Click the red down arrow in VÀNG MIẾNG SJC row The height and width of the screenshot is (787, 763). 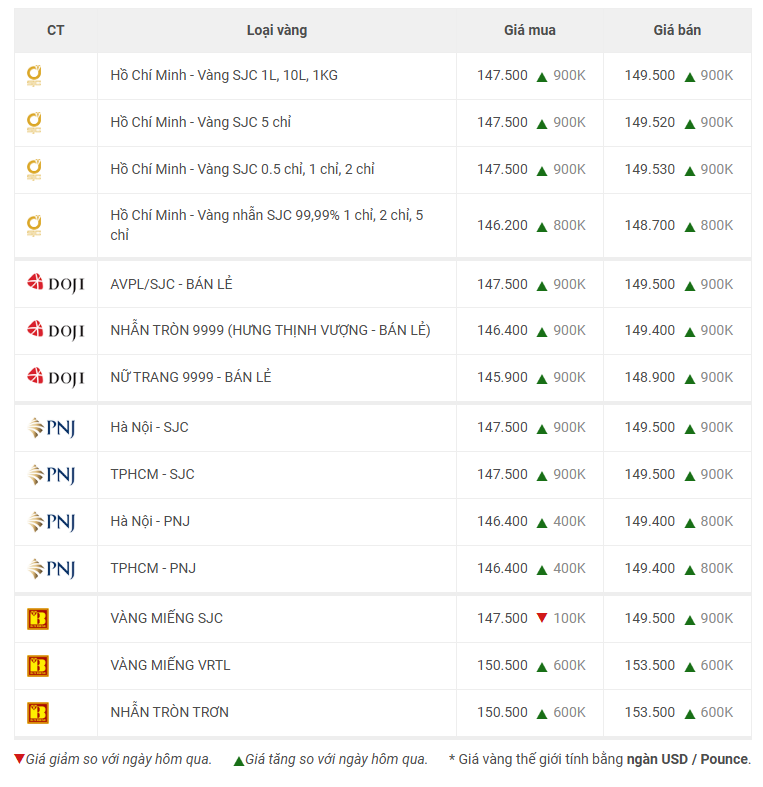(x=542, y=618)
